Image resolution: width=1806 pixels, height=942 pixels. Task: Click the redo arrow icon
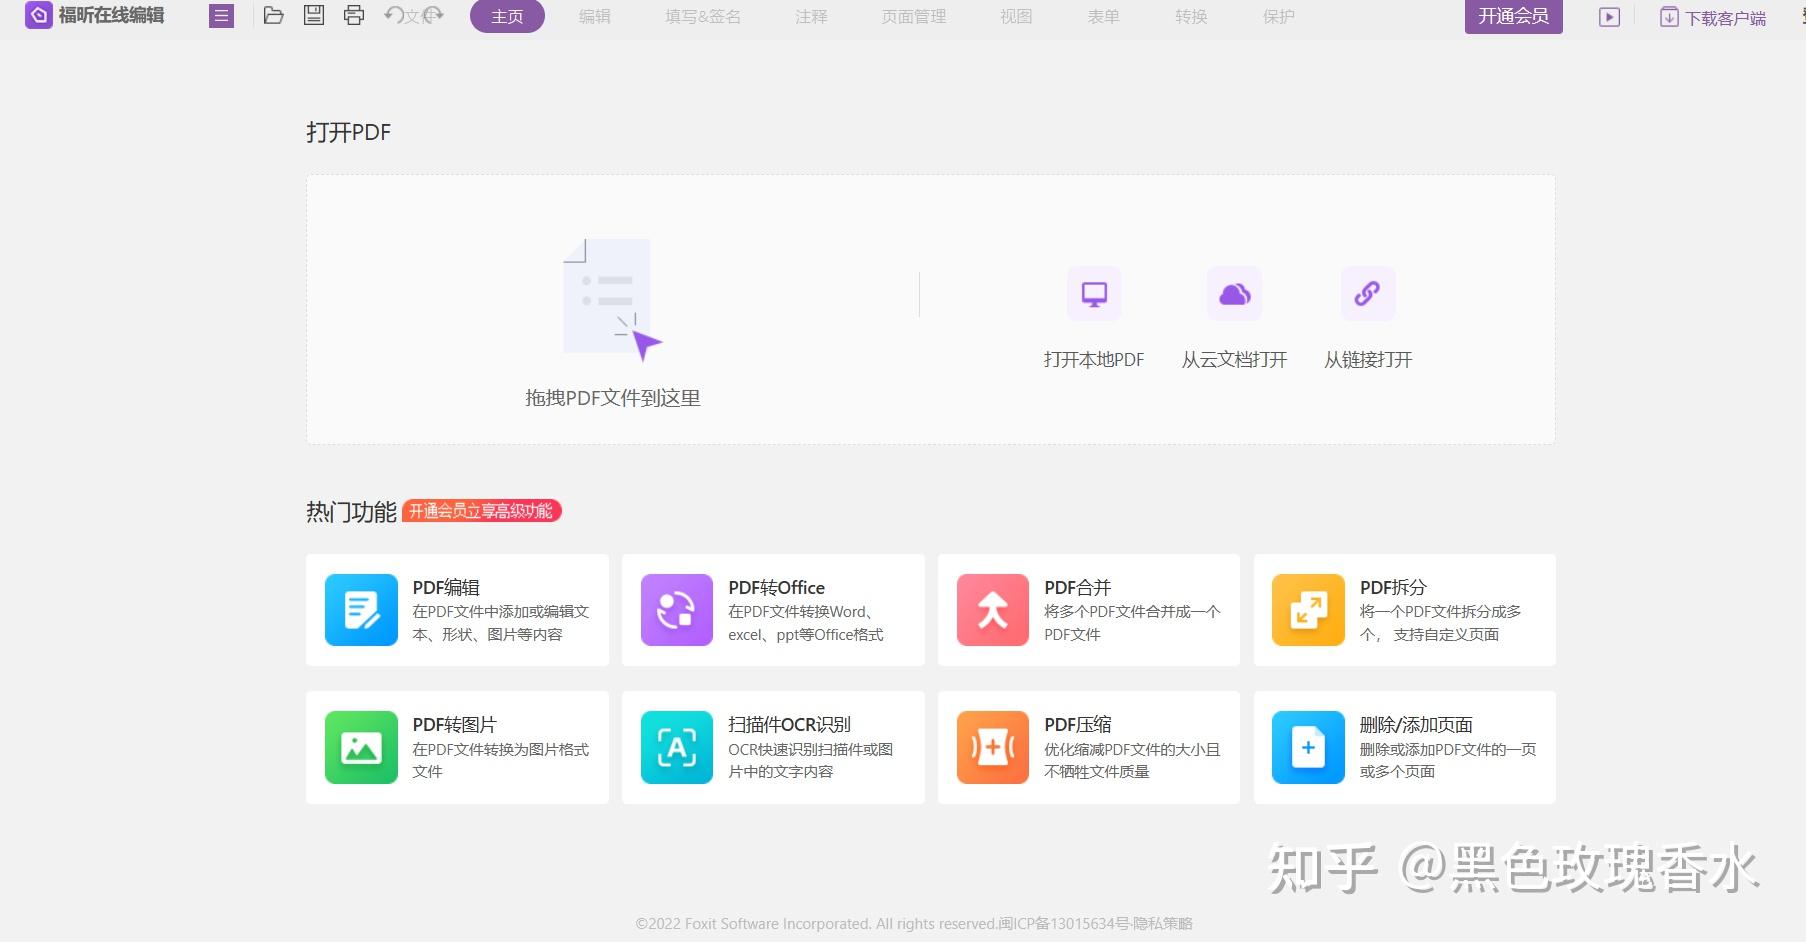433,15
